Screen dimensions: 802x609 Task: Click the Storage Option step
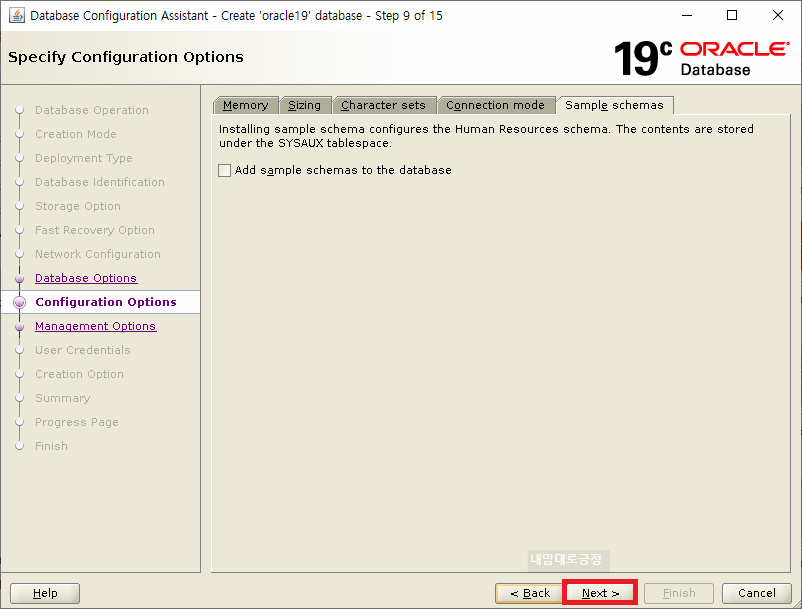point(78,206)
